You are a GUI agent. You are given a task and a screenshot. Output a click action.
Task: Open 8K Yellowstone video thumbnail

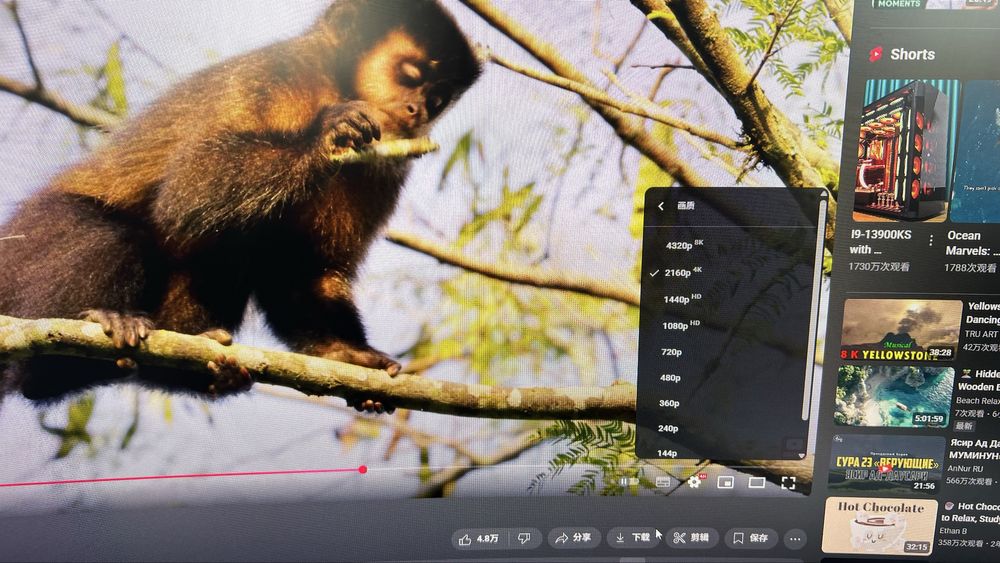tap(901, 330)
